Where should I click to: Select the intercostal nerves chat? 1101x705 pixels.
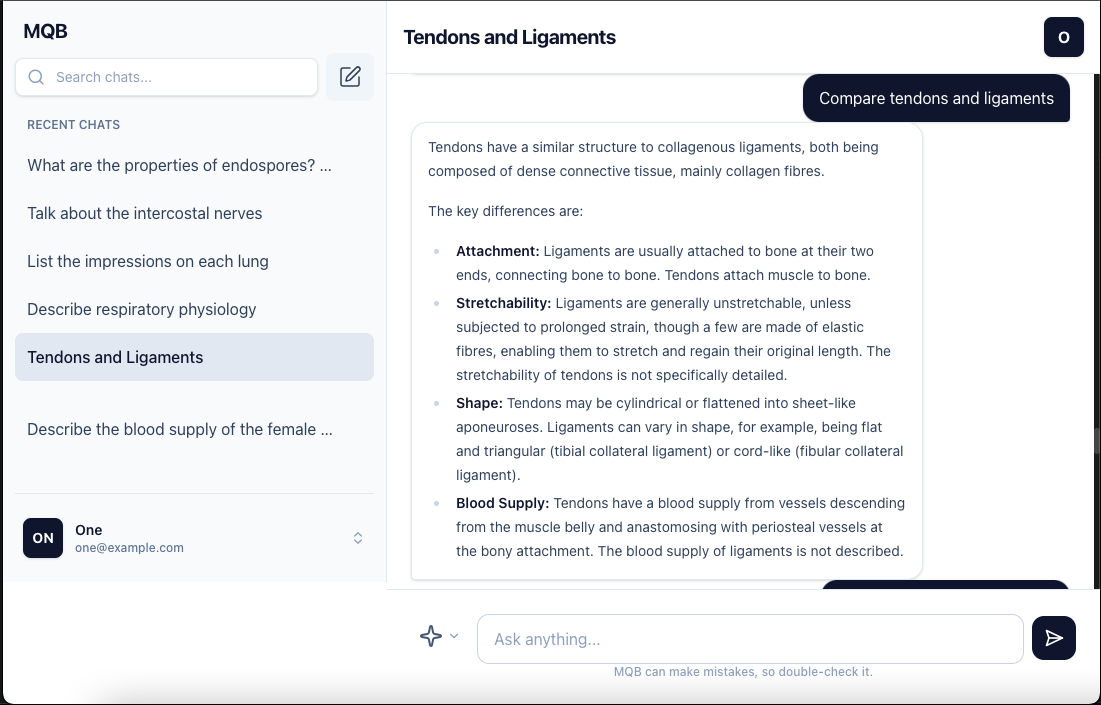coord(145,213)
